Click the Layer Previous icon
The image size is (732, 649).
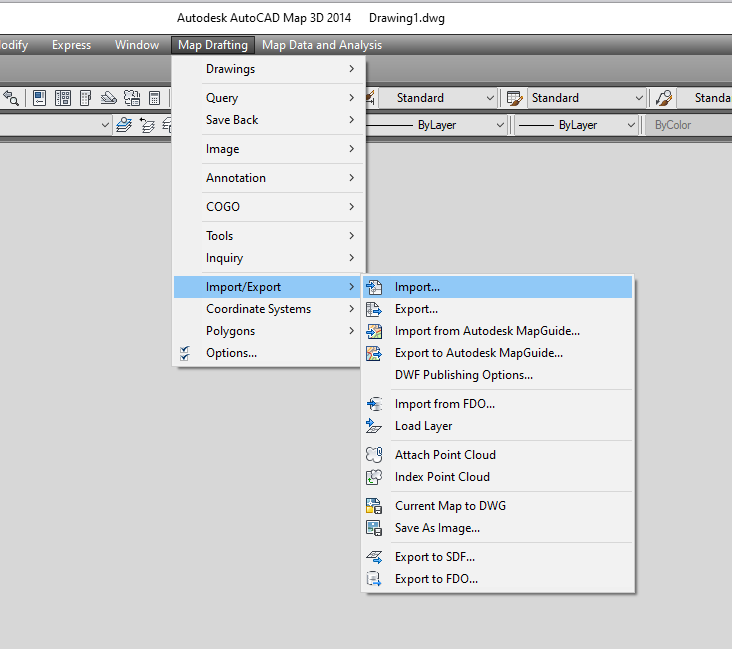click(147, 125)
